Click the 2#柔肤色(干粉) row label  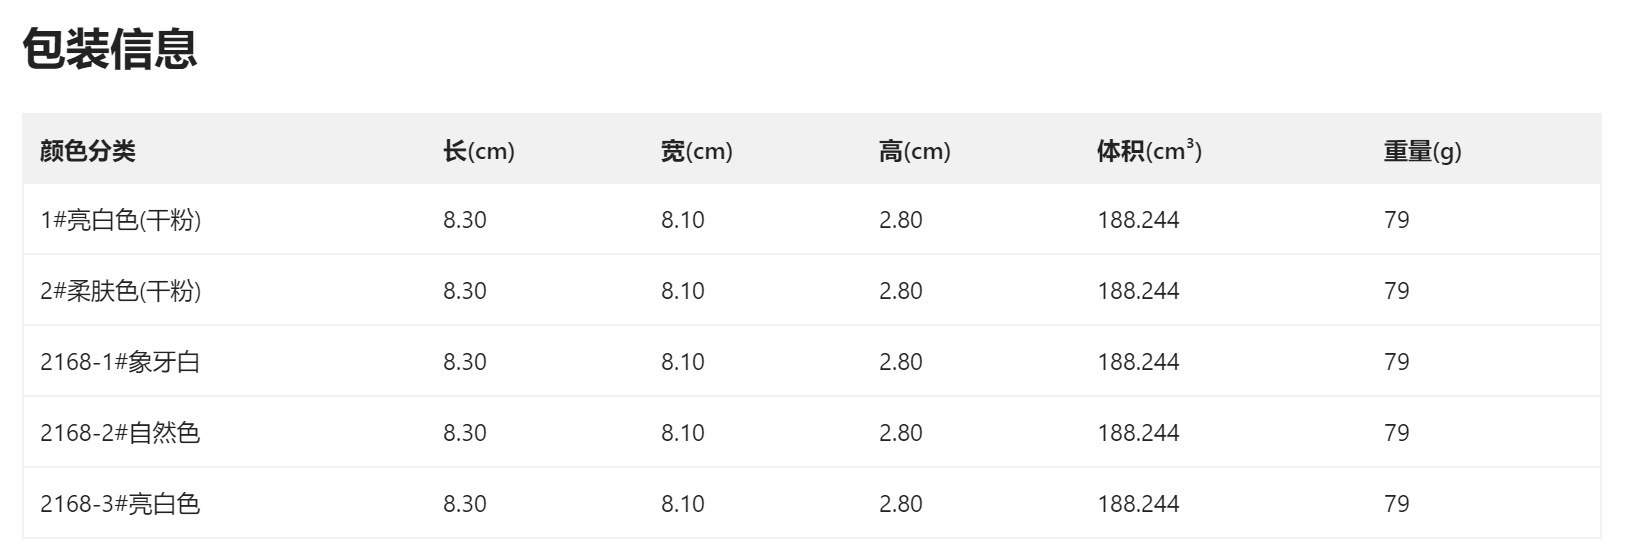120,291
